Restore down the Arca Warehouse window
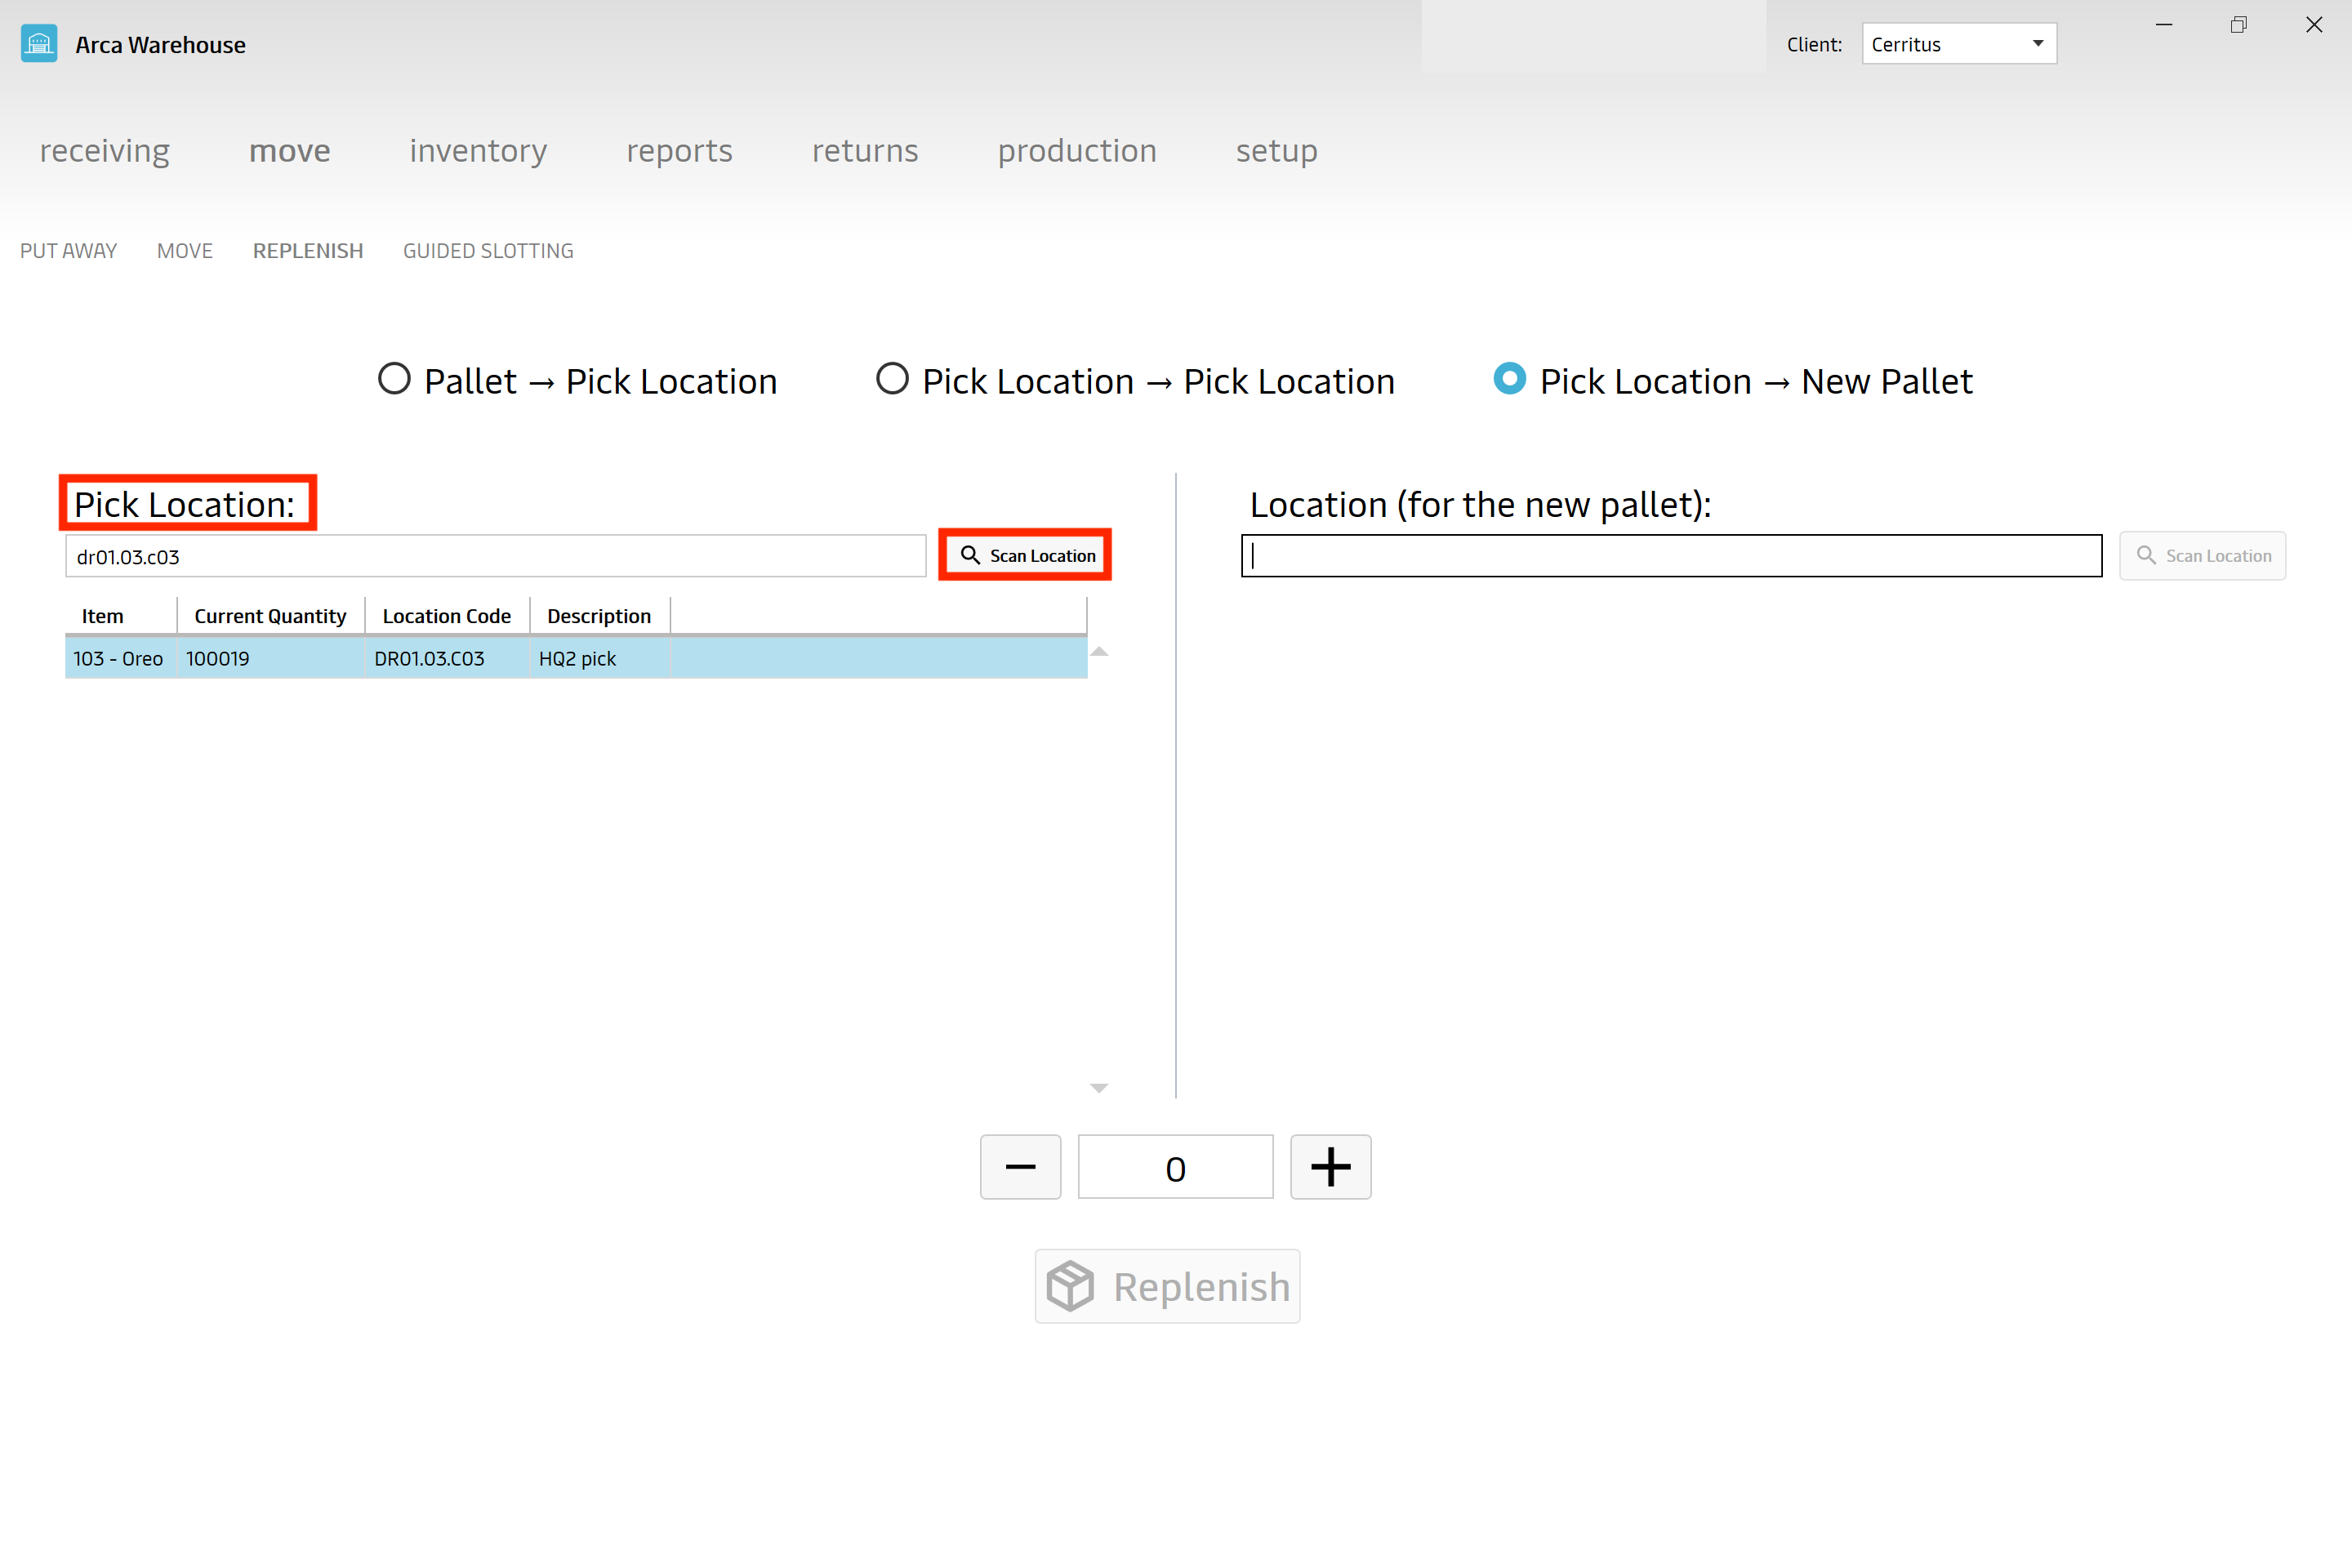This screenshot has width=2352, height=1568. click(x=2239, y=25)
